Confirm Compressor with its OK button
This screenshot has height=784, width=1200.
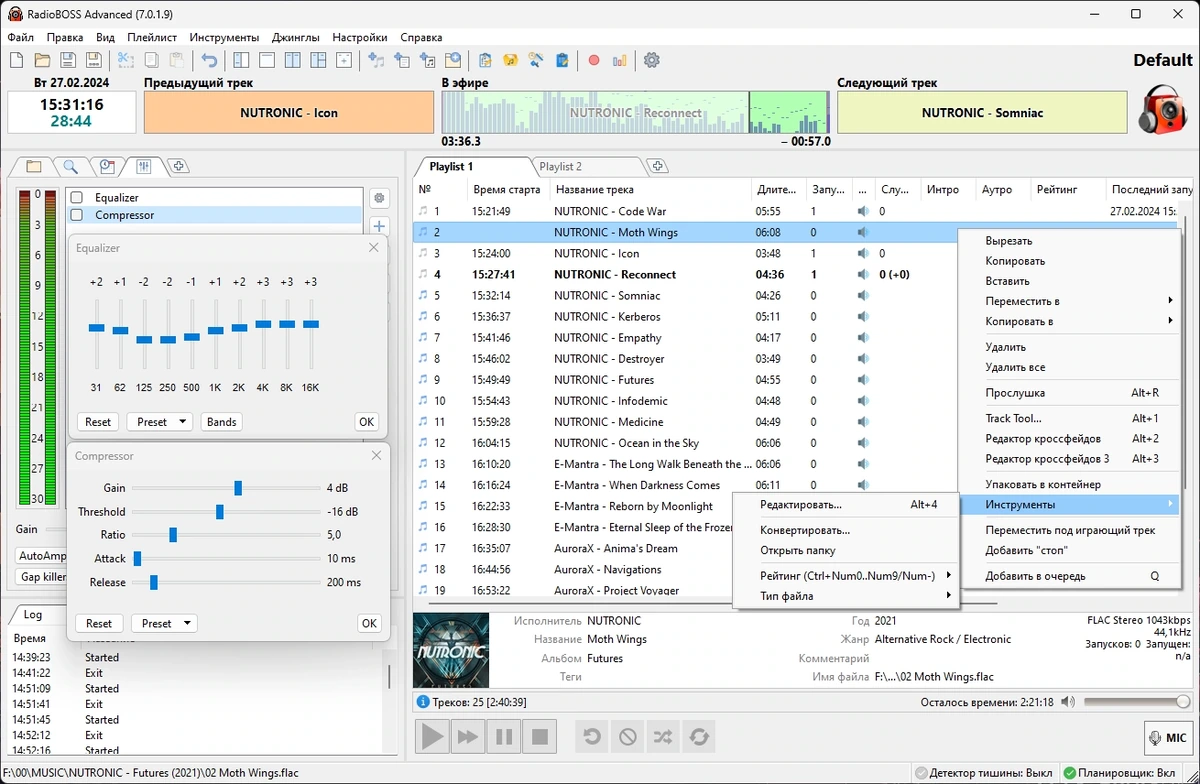[x=369, y=623]
